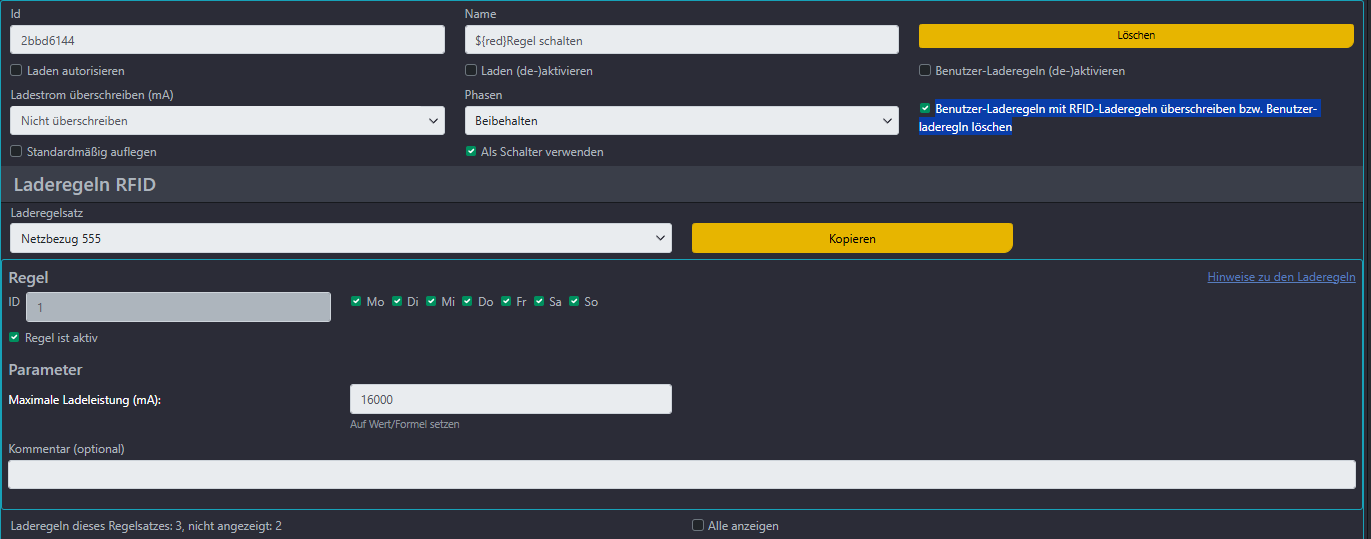Toggle the Sa weekday checkbox
Viewport: 1371px width, 539px height.
click(x=539, y=301)
